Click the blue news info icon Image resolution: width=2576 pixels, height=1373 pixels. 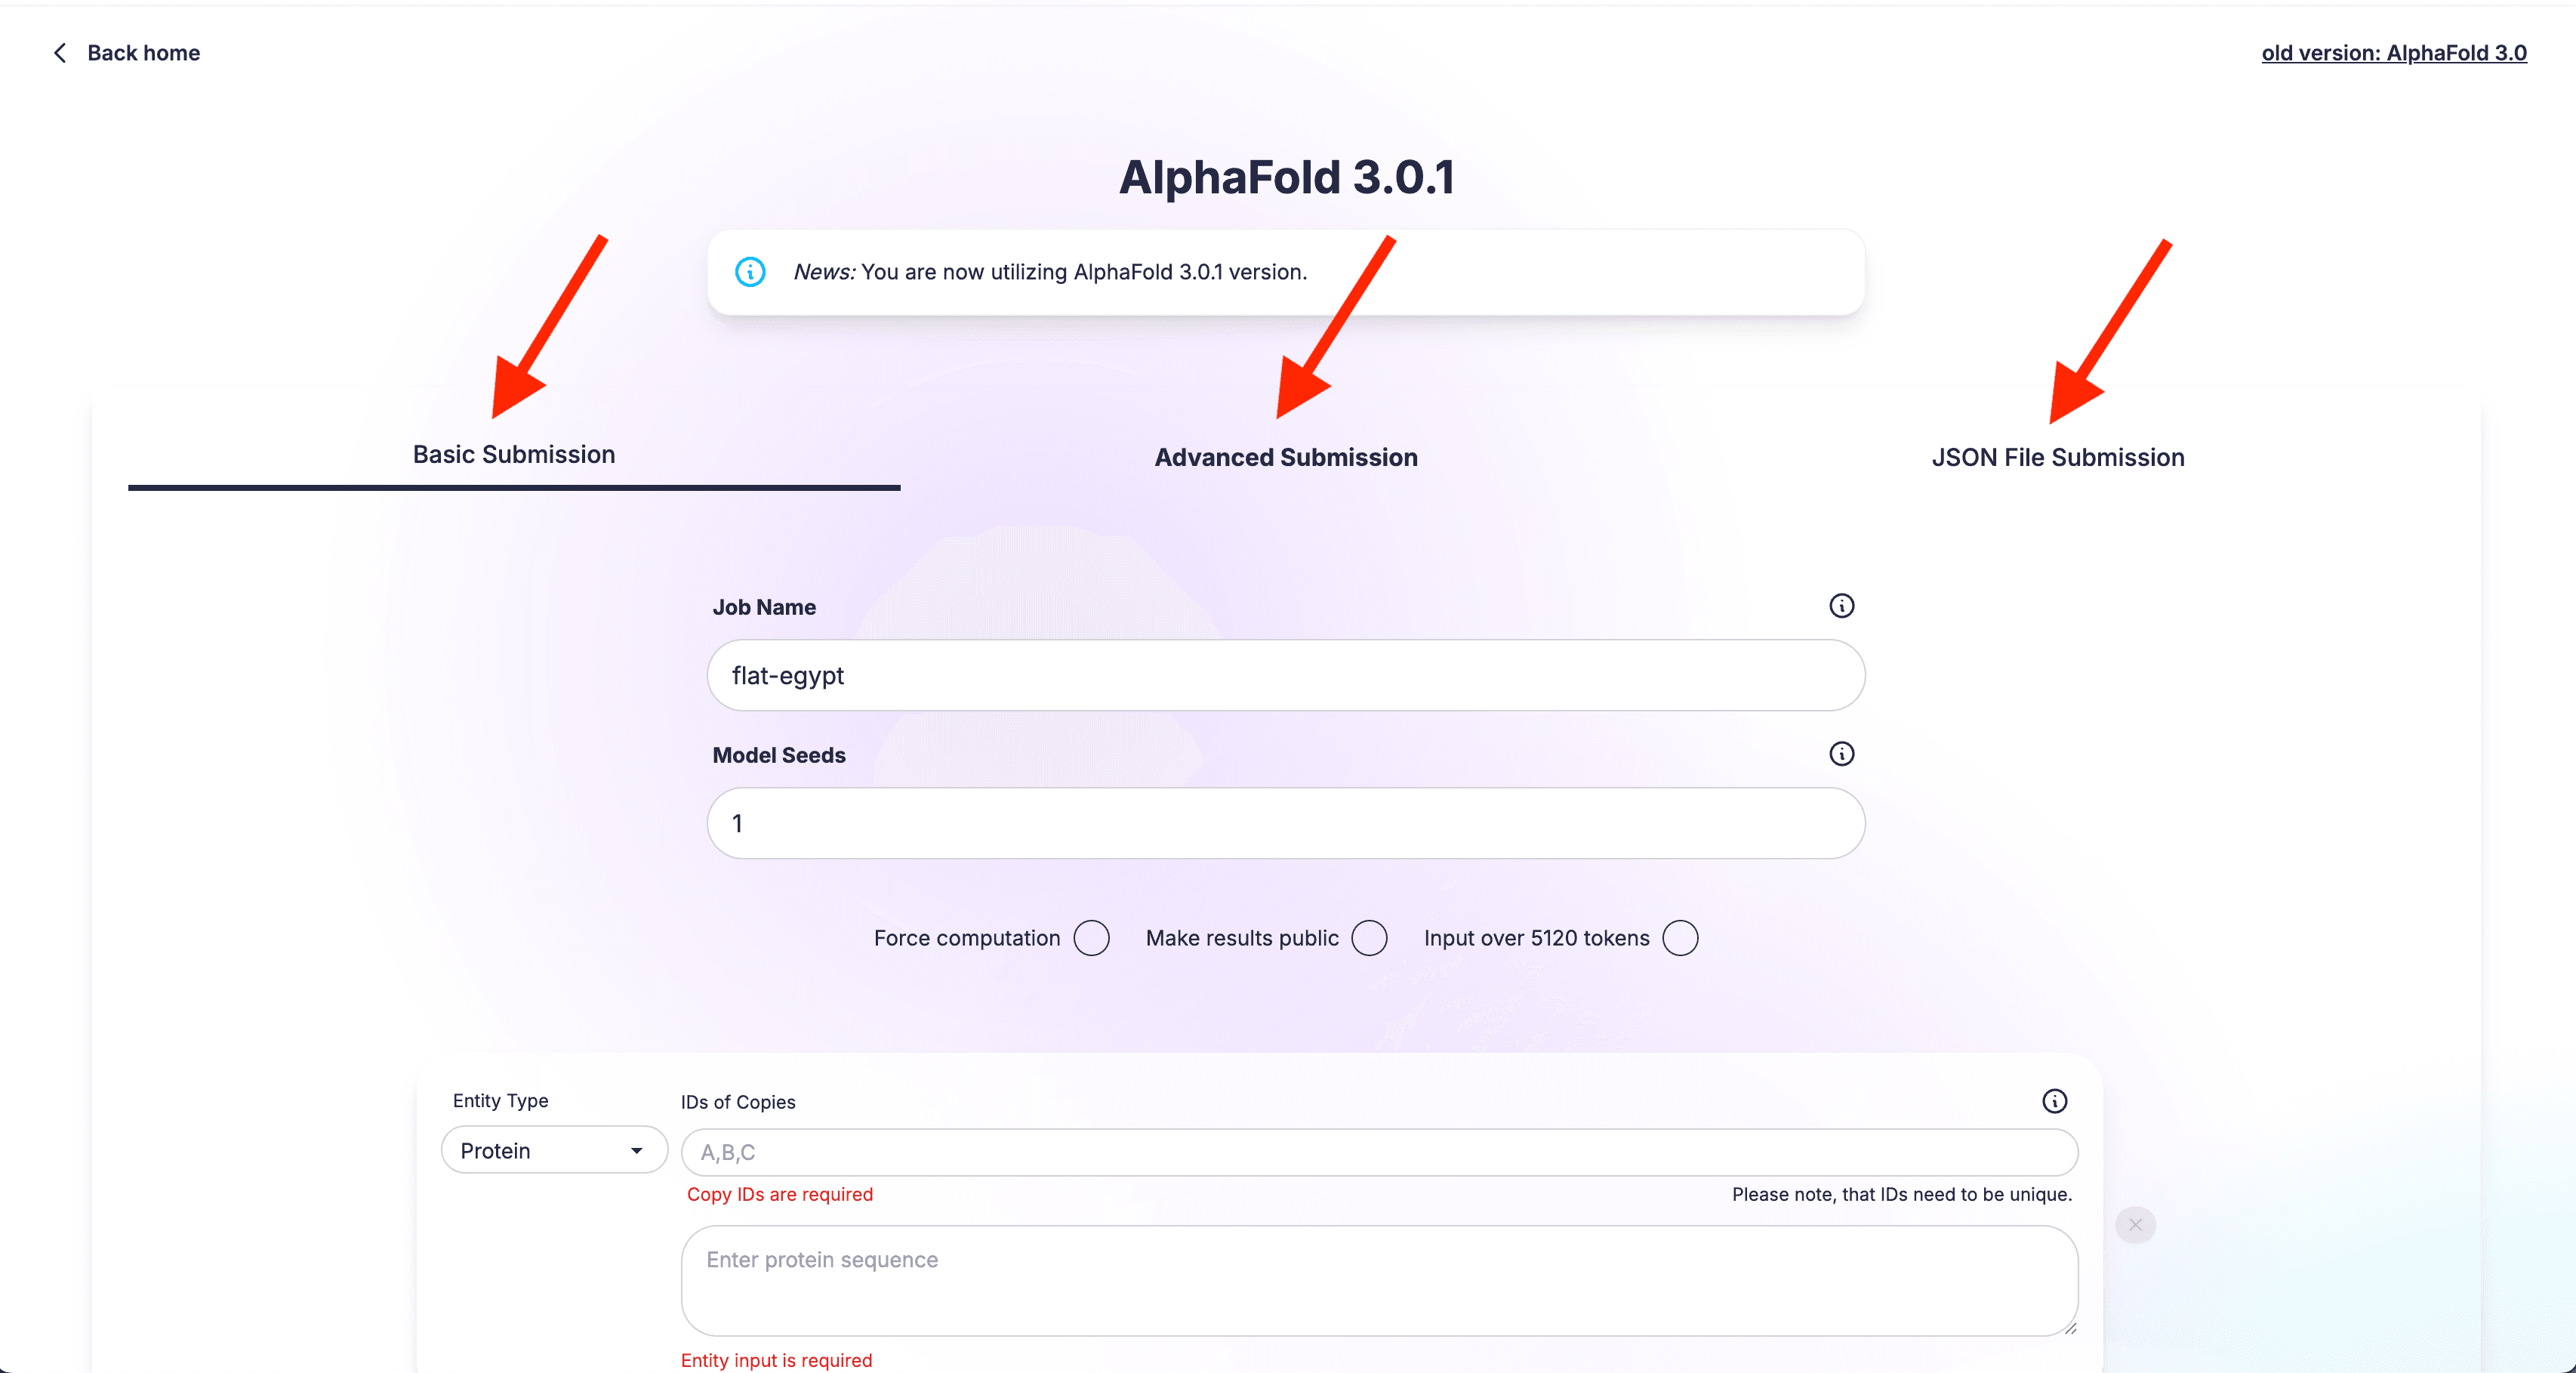pyautogui.click(x=750, y=272)
